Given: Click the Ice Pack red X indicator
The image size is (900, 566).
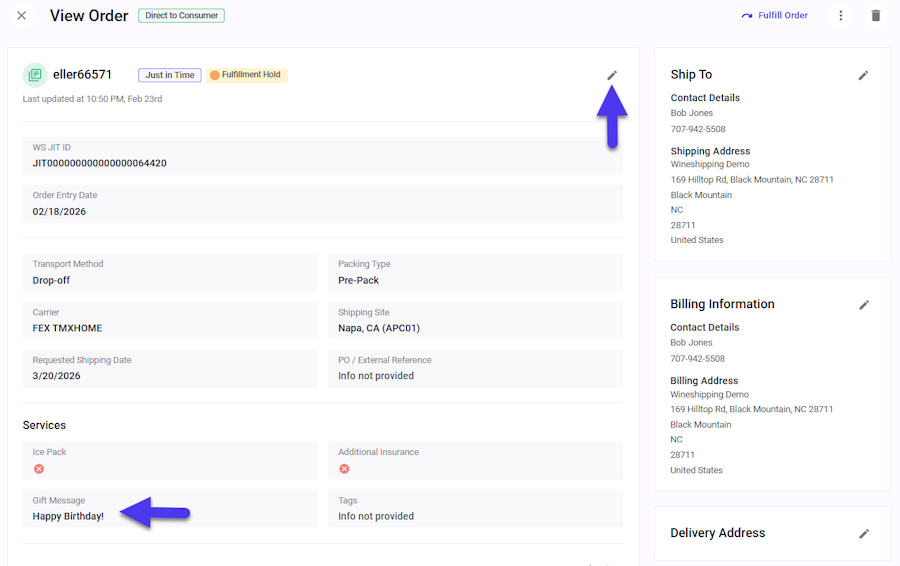Looking at the screenshot, I should 39,469.
